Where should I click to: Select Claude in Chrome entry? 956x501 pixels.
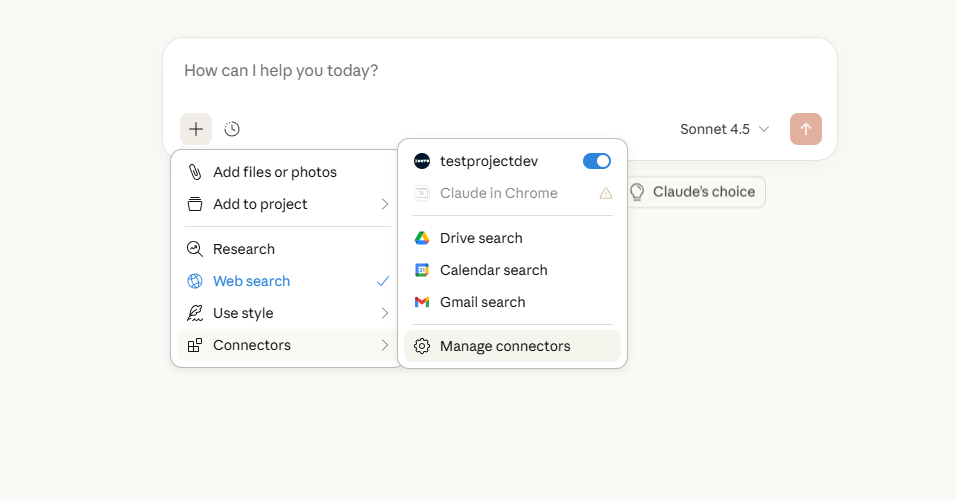tap(498, 193)
